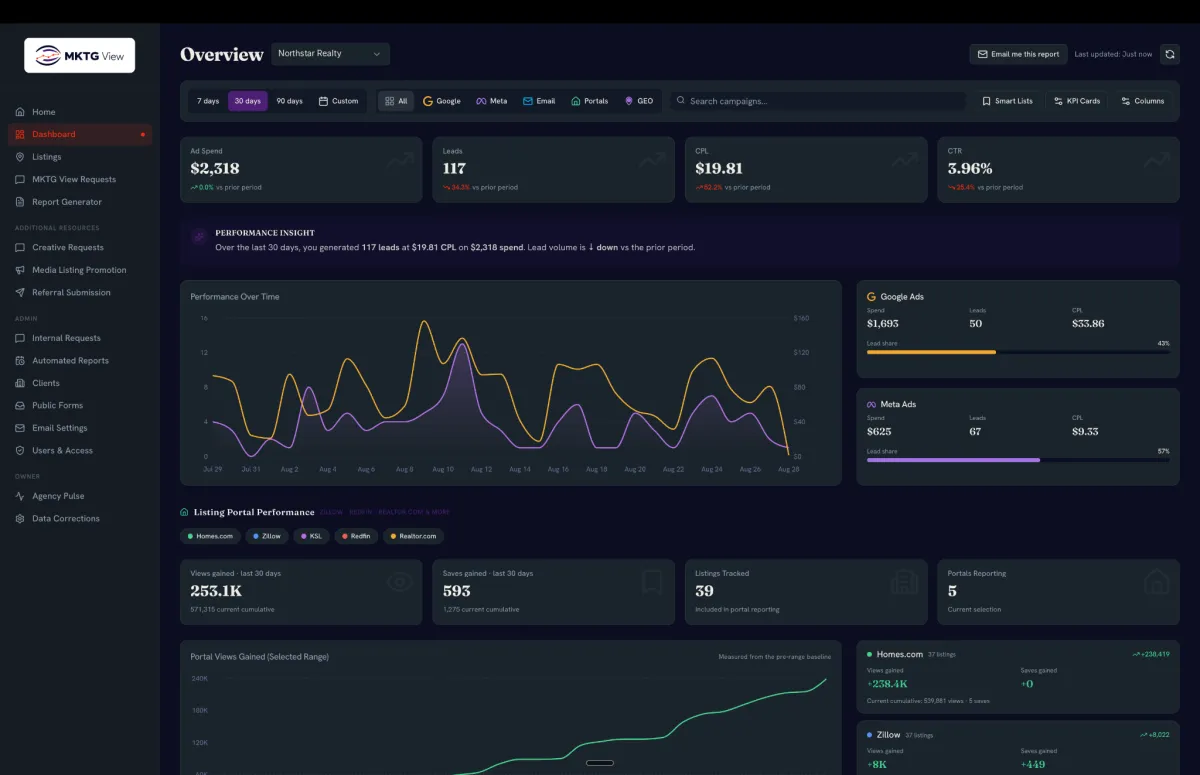
Task: Toggle the KSL portal chip
Action: tap(312, 536)
